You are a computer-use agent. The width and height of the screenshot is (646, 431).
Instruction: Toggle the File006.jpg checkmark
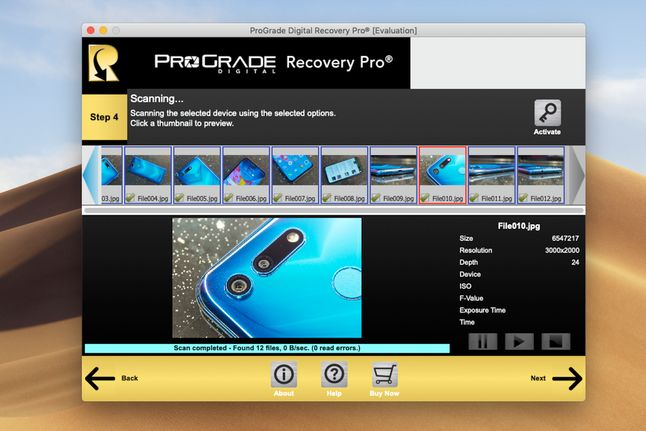click(229, 198)
